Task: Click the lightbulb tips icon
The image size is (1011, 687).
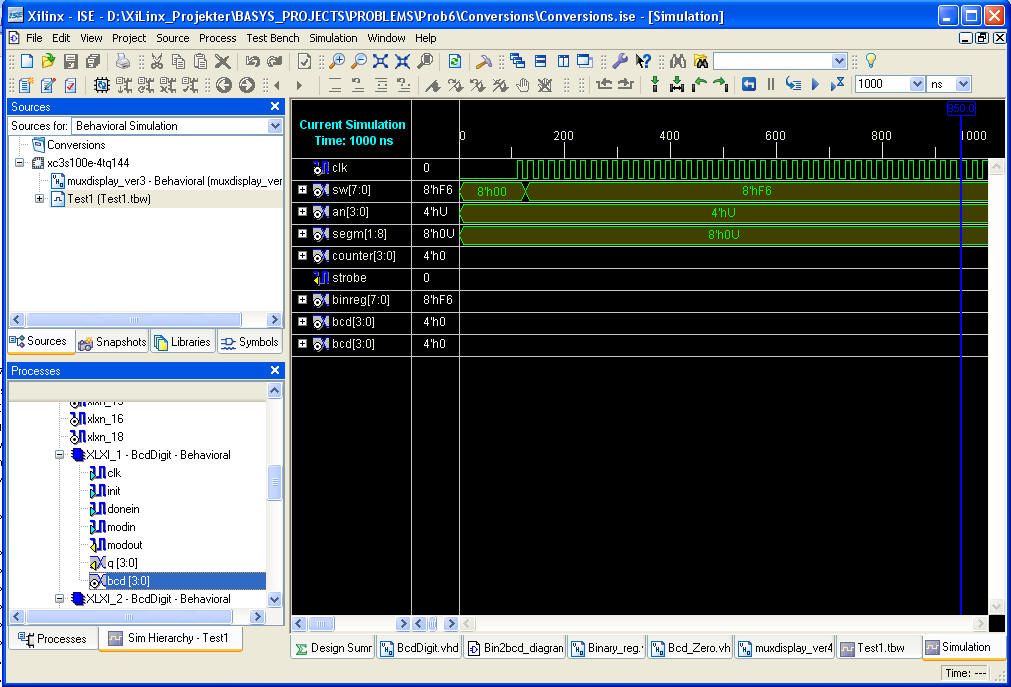Action: [871, 61]
